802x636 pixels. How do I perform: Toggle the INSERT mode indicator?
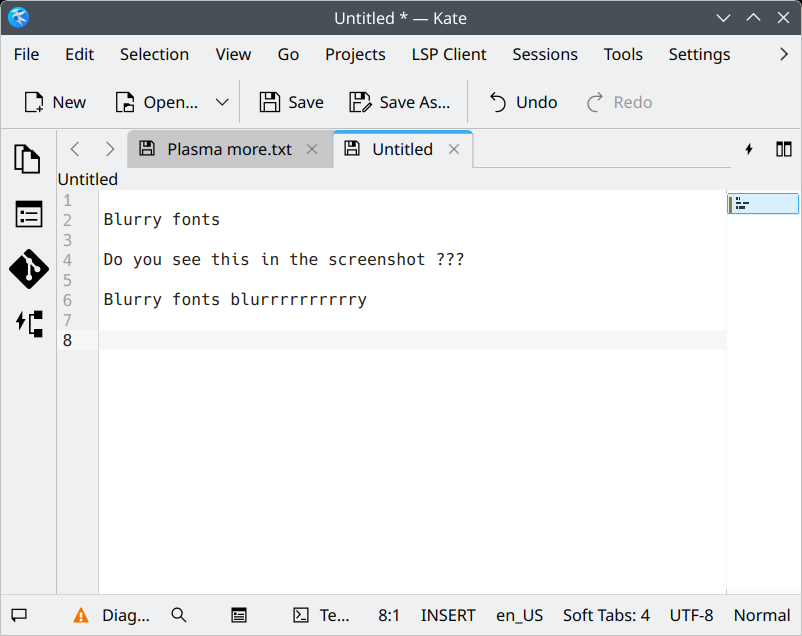448,615
